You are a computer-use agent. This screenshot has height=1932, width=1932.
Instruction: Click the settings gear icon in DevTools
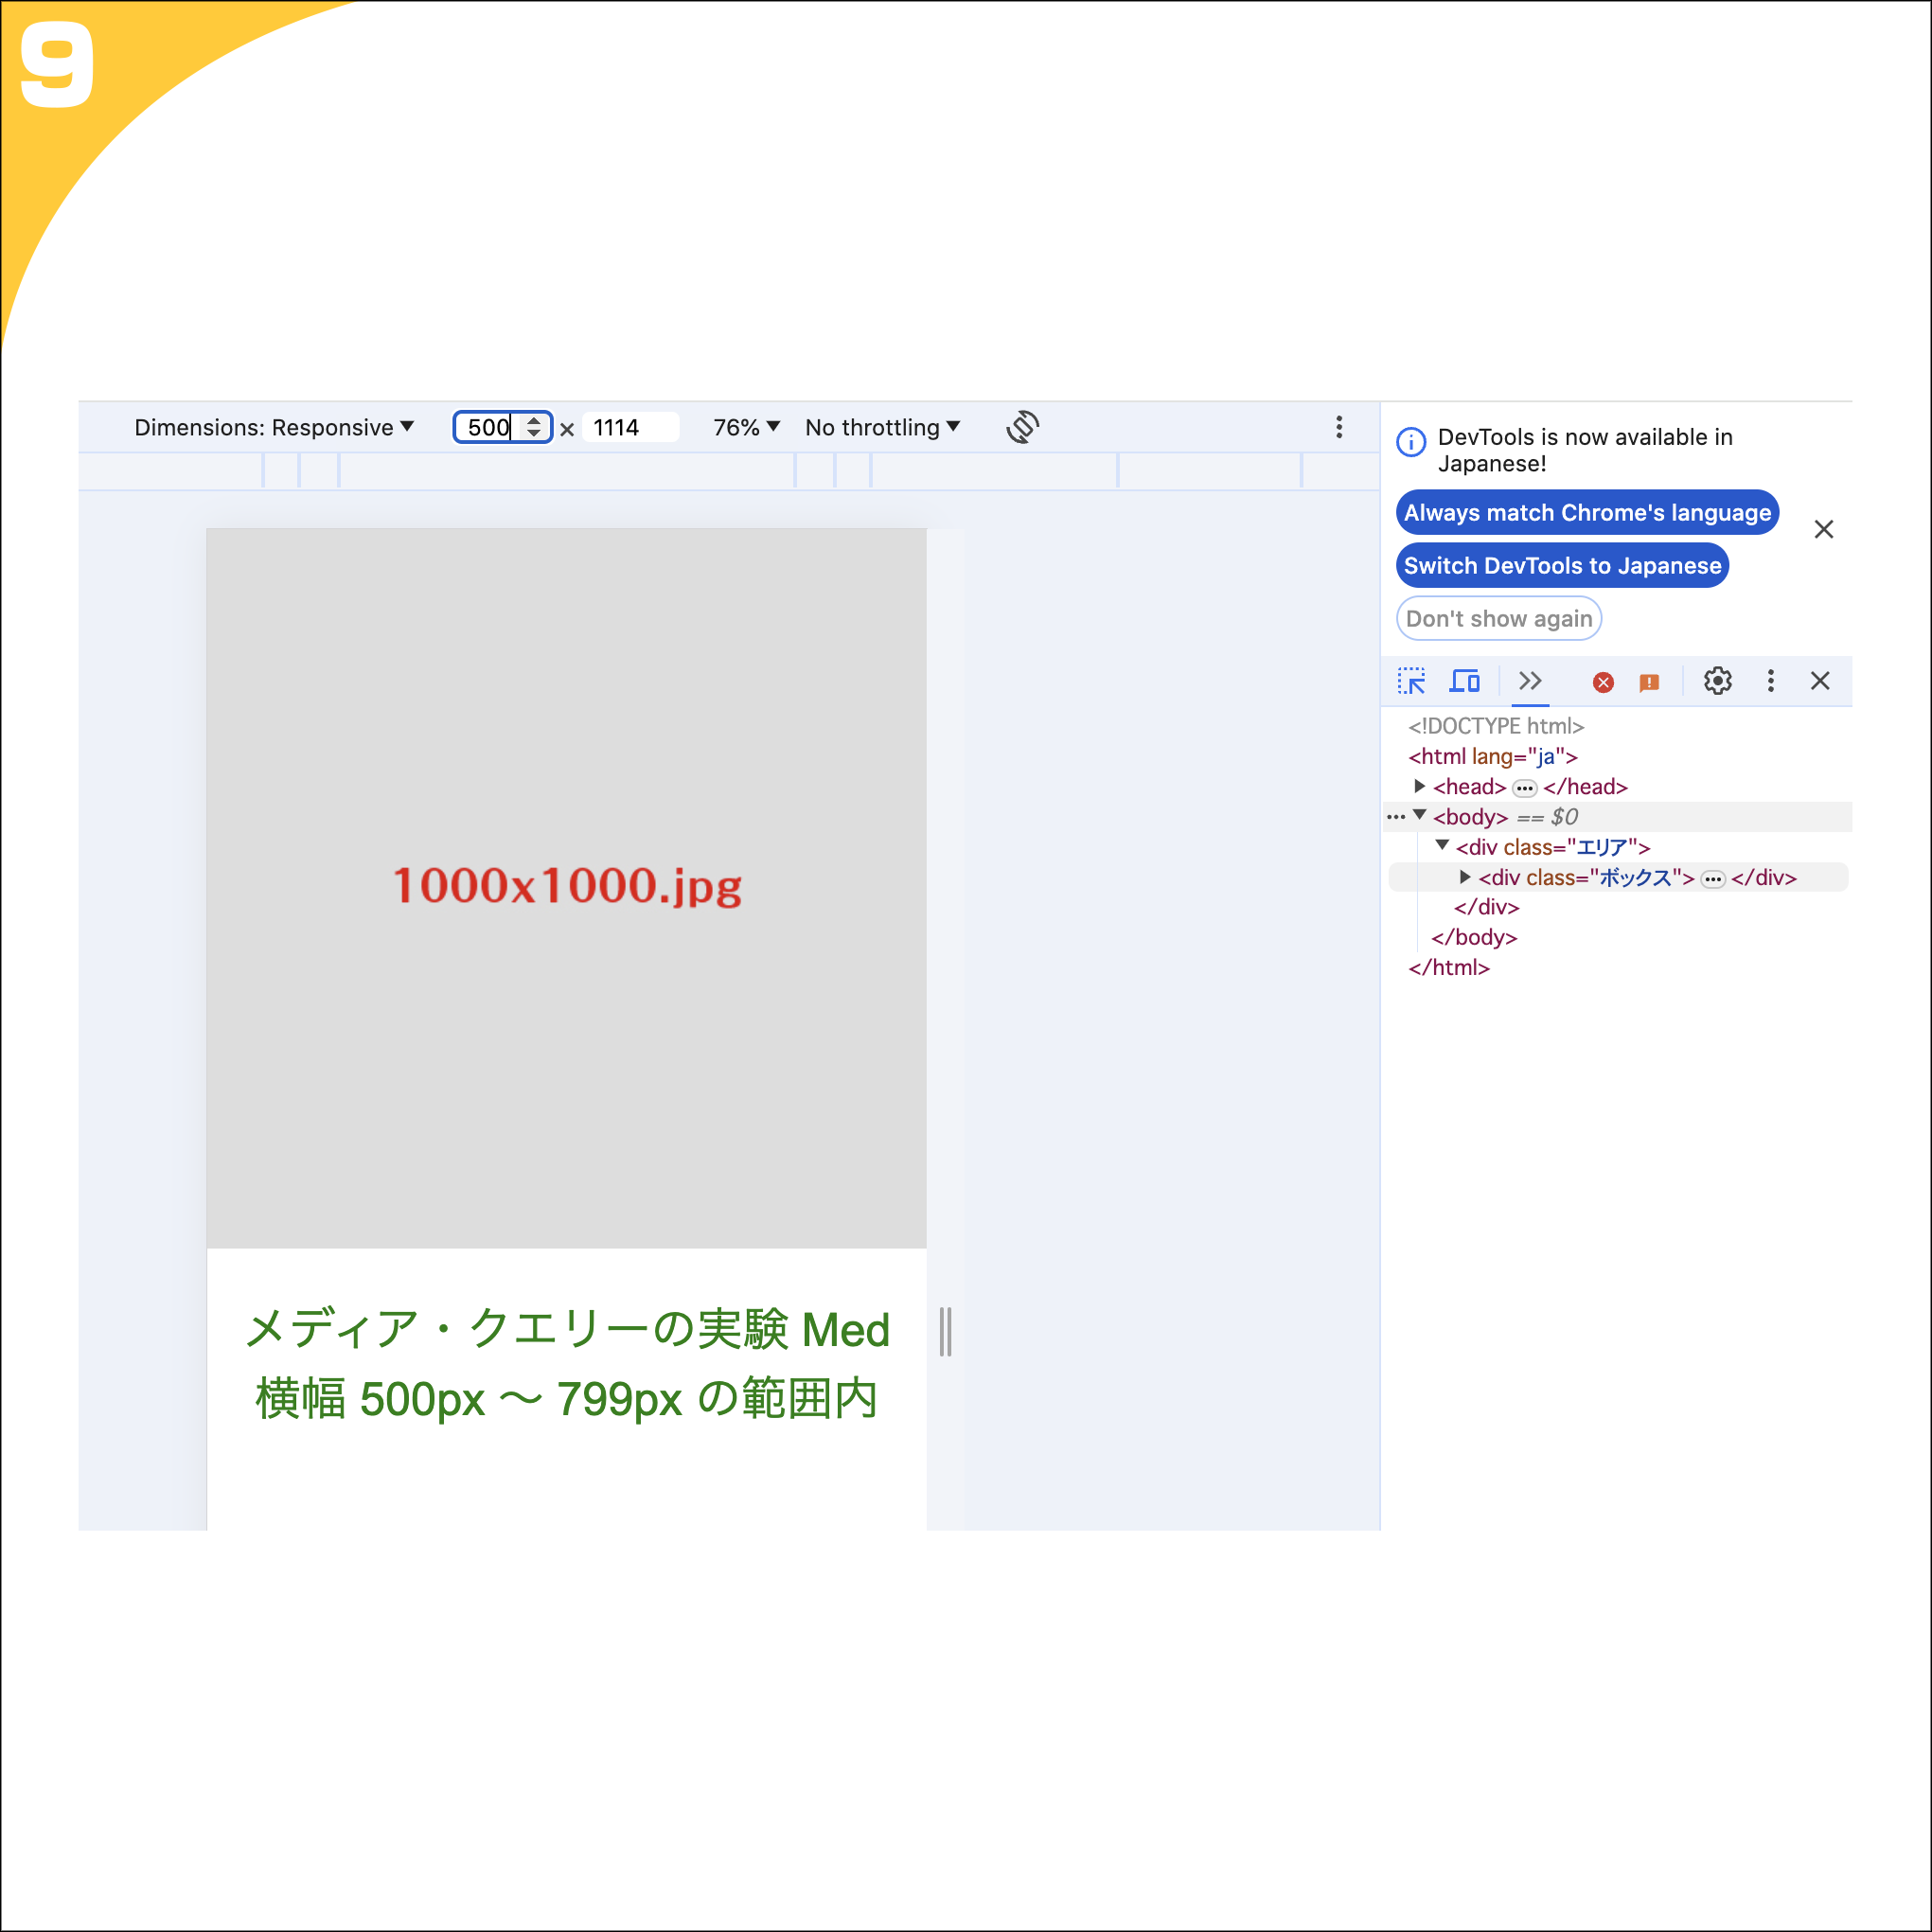click(1716, 682)
